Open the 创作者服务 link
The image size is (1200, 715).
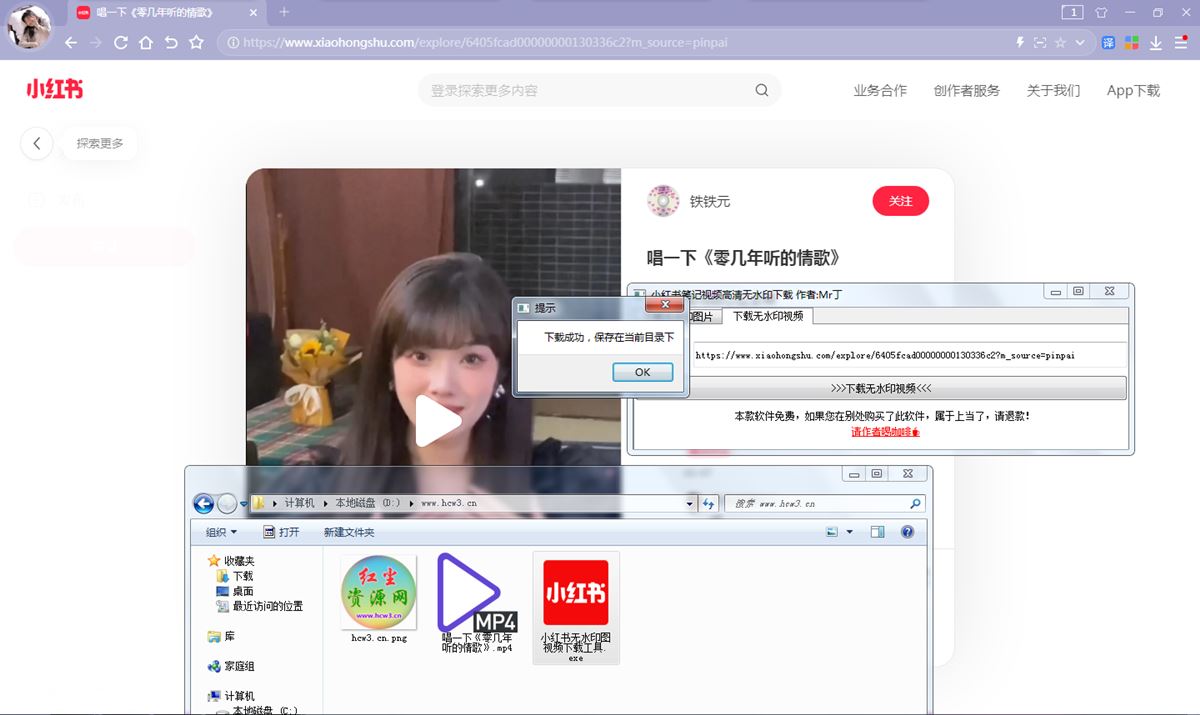(967, 90)
